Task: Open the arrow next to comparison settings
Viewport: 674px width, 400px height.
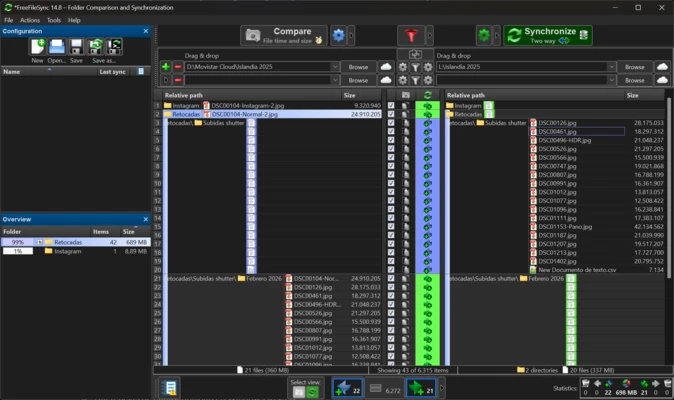Action: coord(351,35)
